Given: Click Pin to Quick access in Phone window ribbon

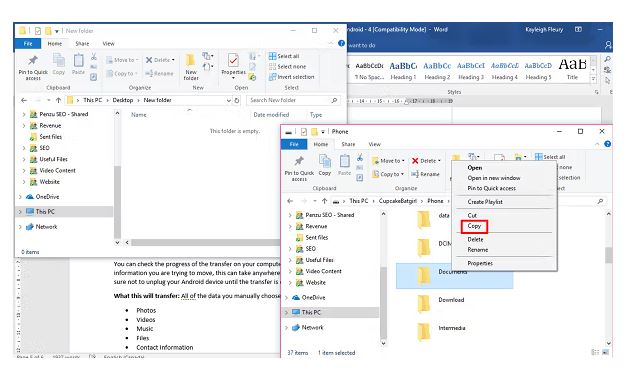Looking at the screenshot, I should 299,169.
